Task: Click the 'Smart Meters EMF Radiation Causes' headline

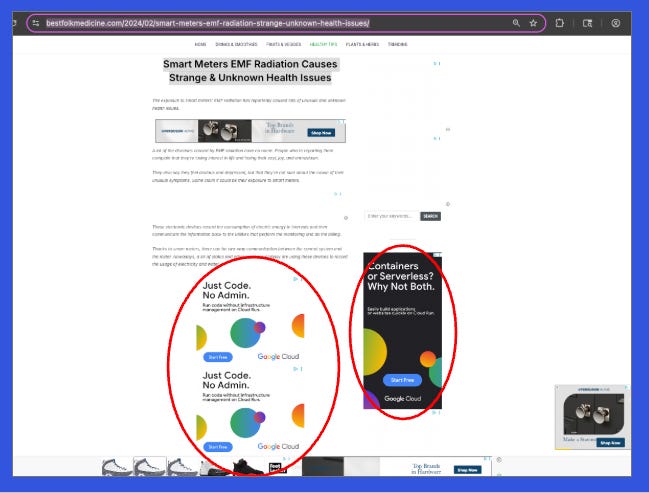Action: coord(250,64)
